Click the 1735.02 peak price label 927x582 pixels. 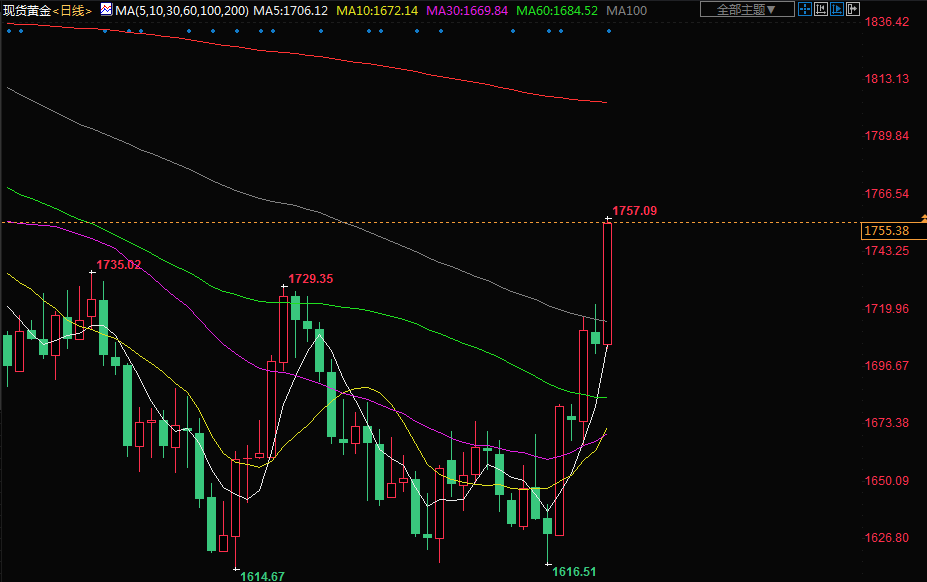coord(118,265)
